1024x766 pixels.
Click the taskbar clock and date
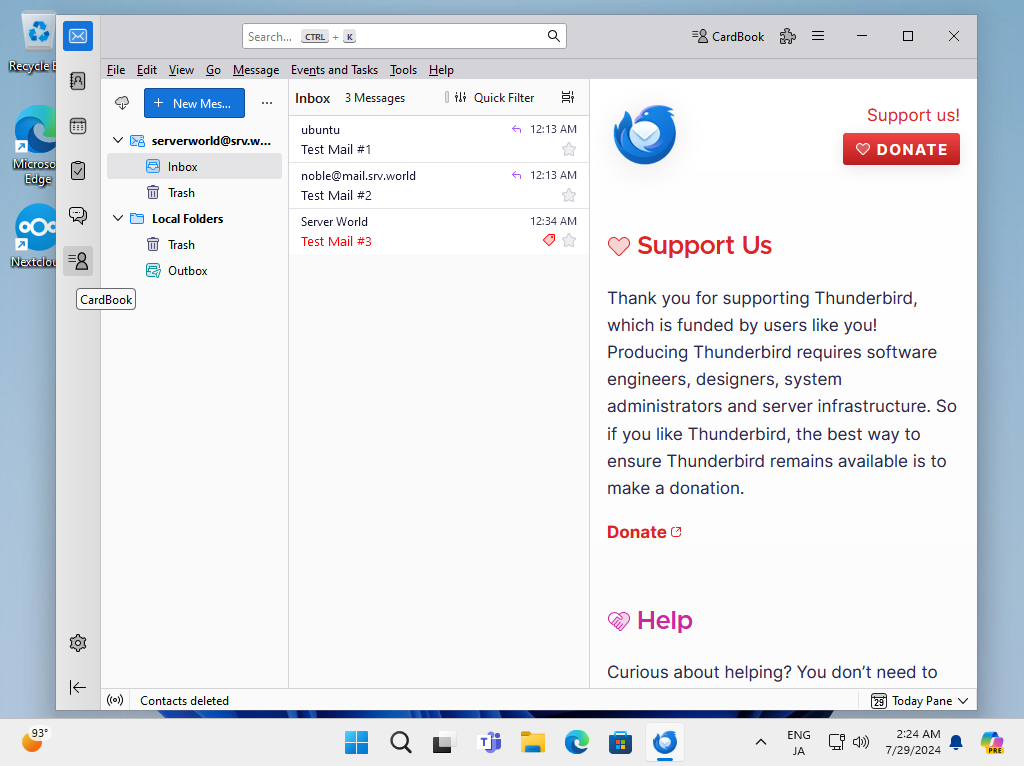point(913,742)
